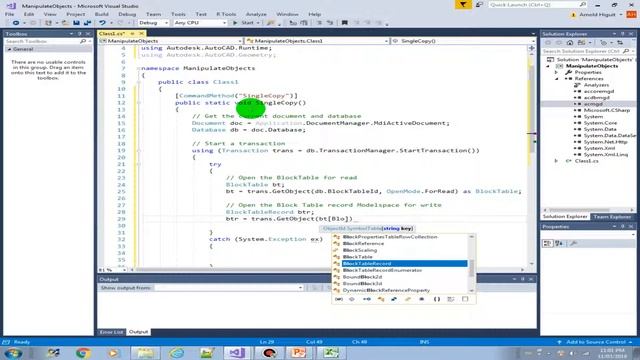Select Microsoft.CSharp reference in Solution Explorer
Screen dimensions: 640x360
coord(607,110)
